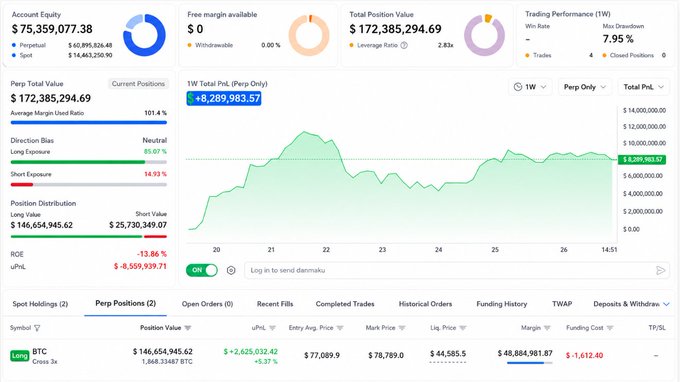The image size is (680, 382).
Task: Switch to Spot Holdings (2) tab
Action: click(x=40, y=304)
